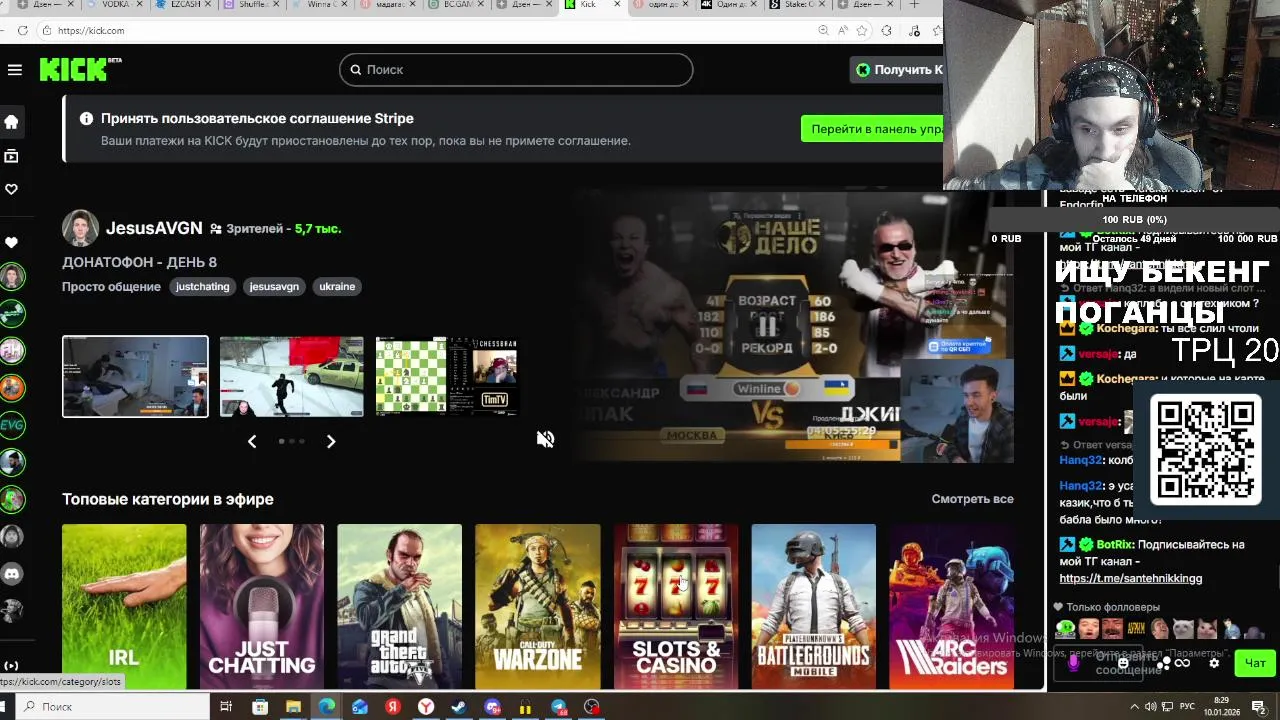The image size is (1280, 720).
Task: Click into the Поиск search field on Kick
Action: (516, 69)
